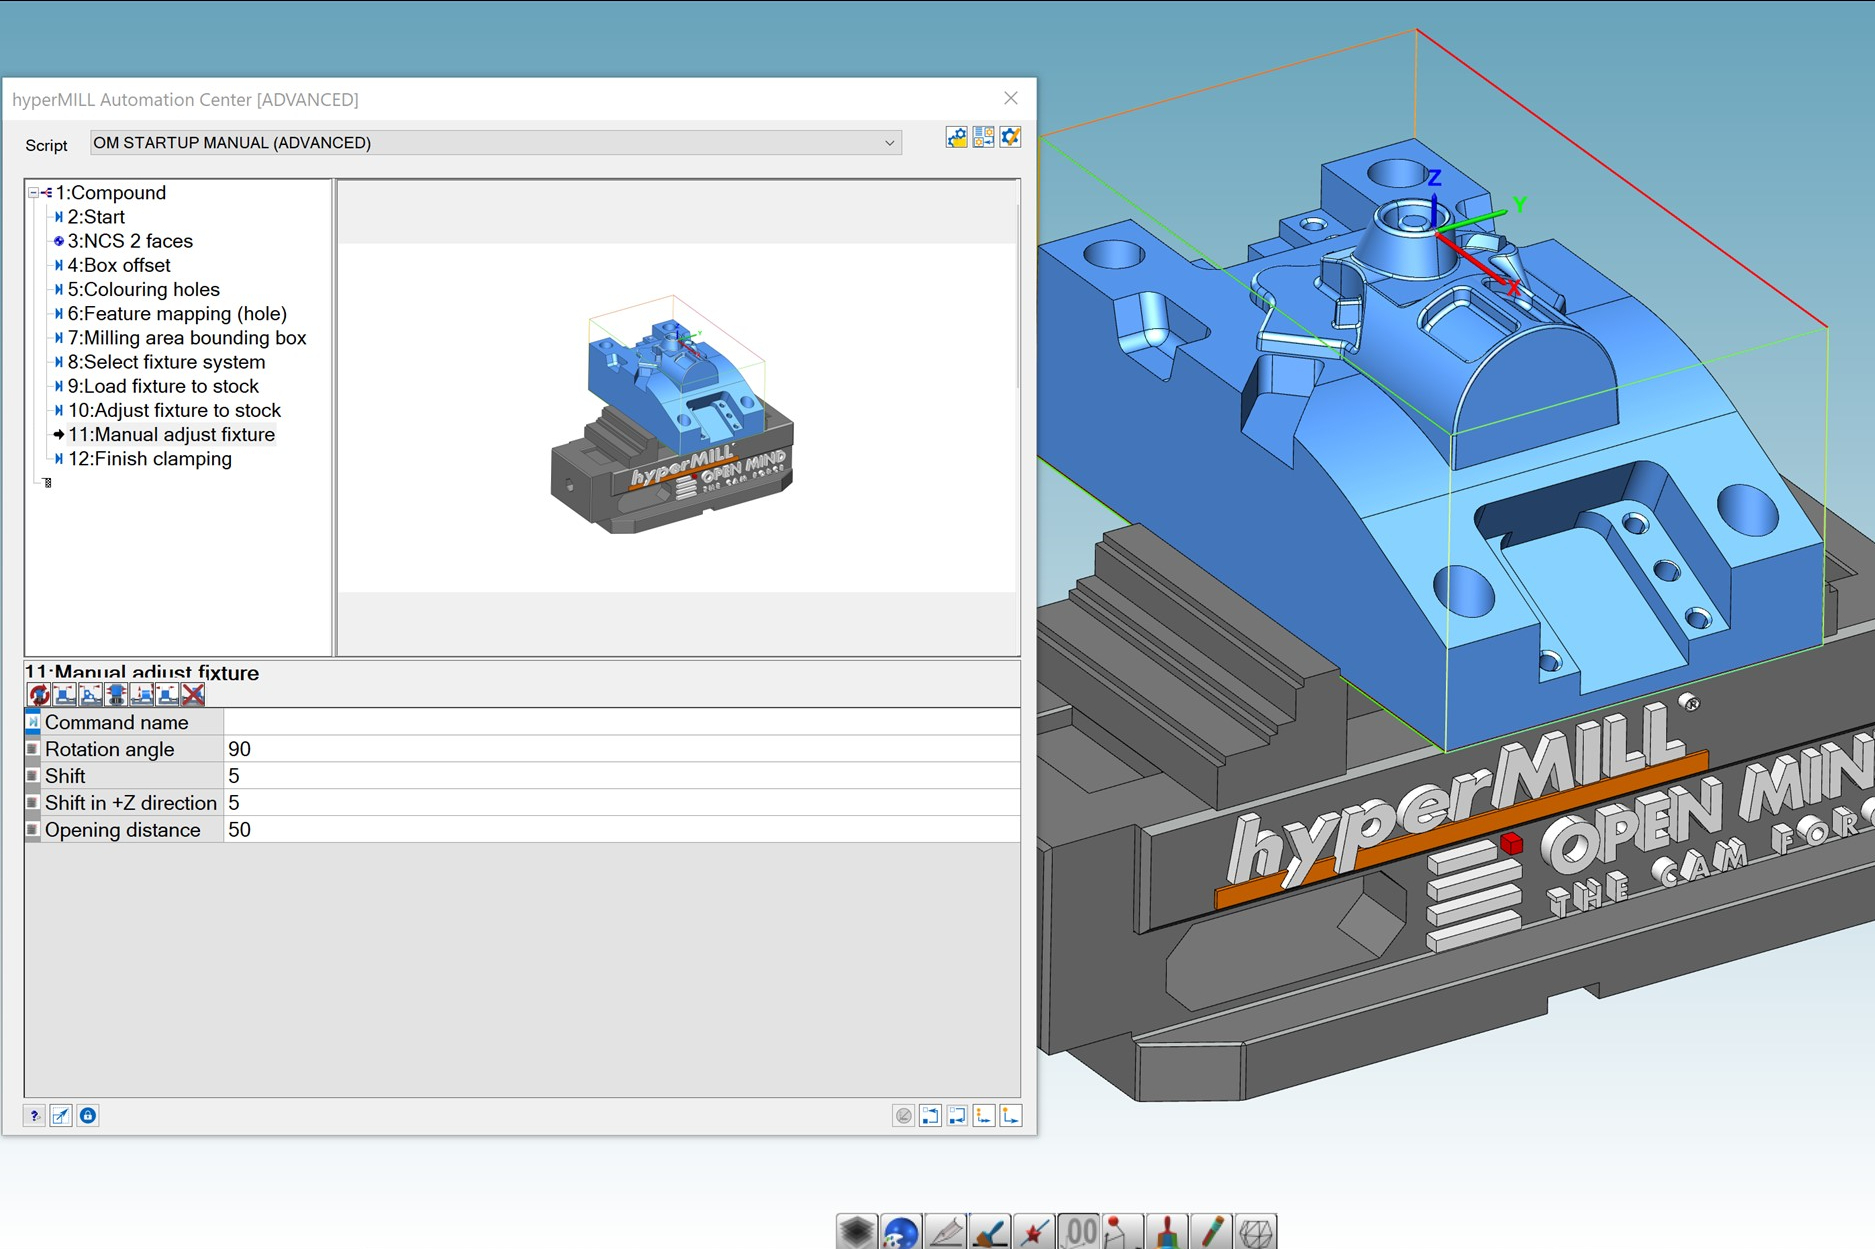The height and width of the screenshot is (1249, 1875).
Task: Click the loop-back-to-top step icon
Action: (x=930, y=1115)
